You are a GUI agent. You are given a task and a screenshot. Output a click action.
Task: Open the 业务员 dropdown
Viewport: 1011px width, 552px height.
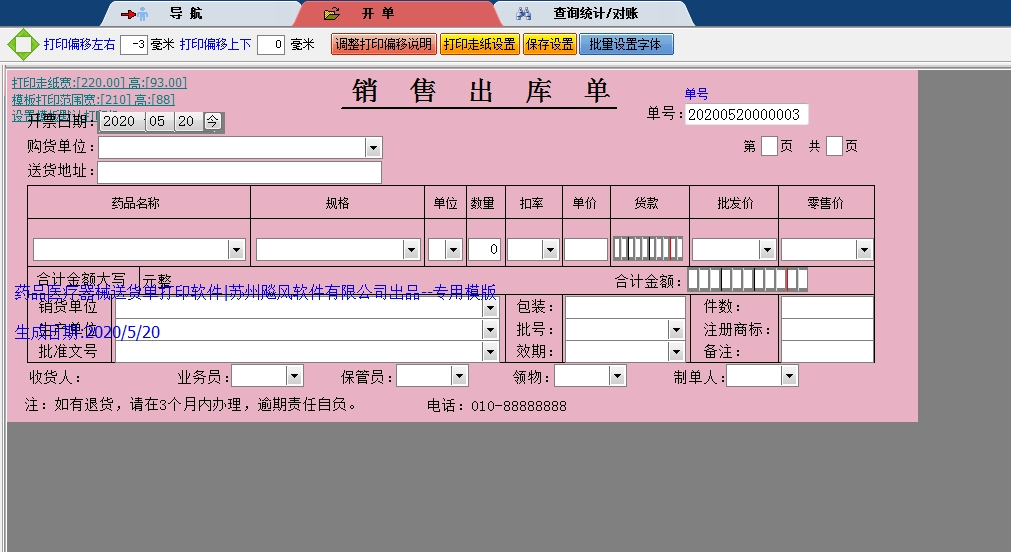coord(294,376)
